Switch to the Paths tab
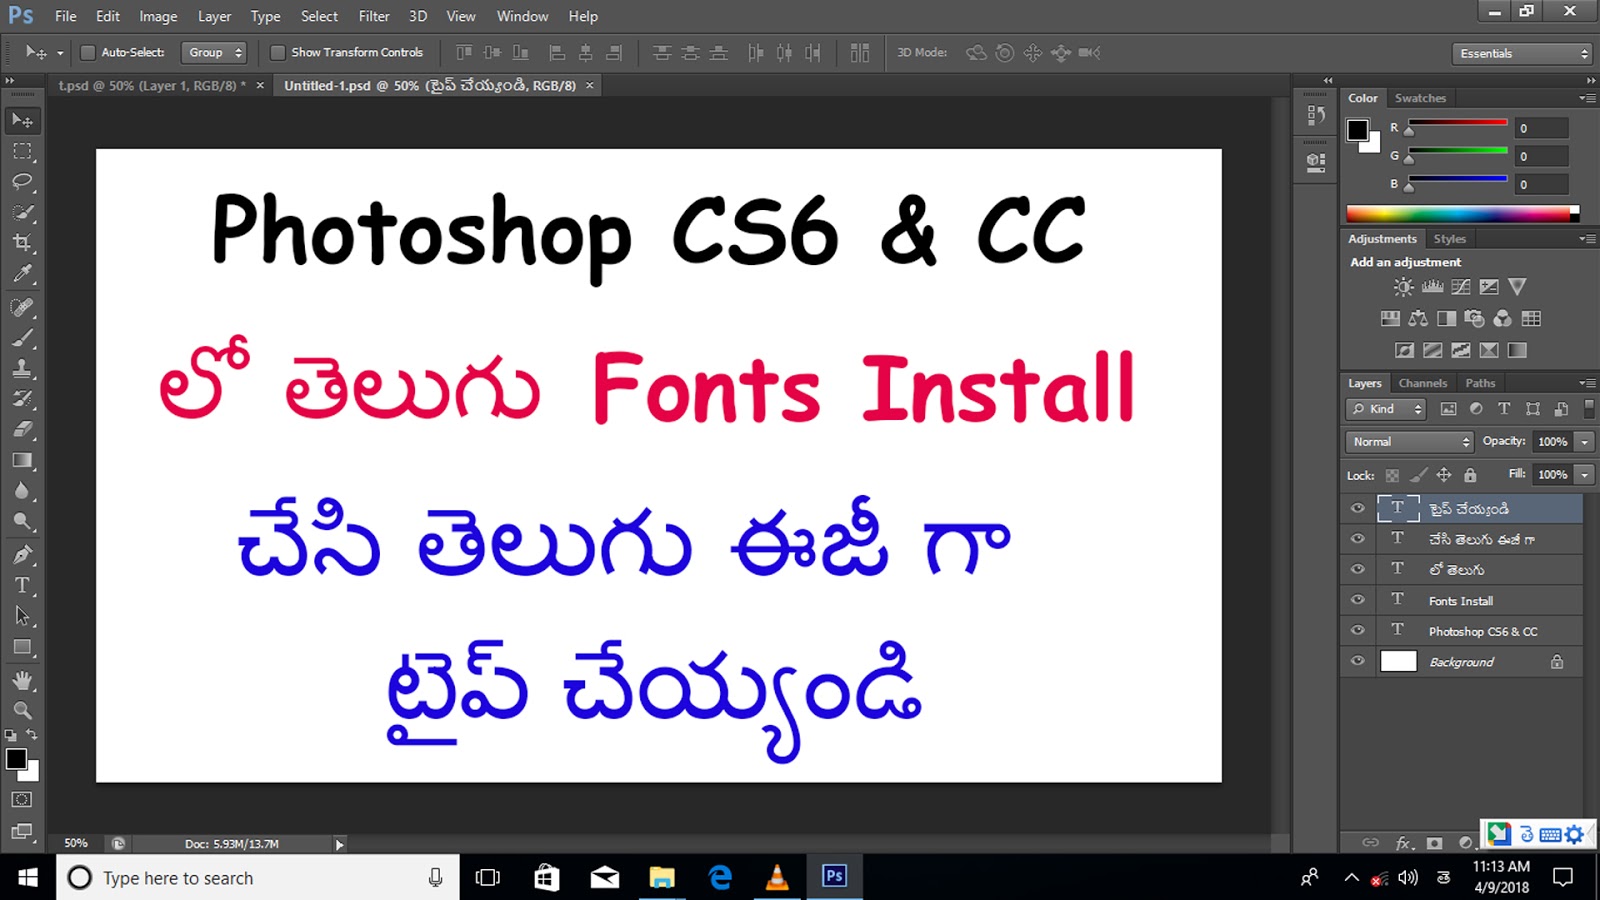 1480,383
